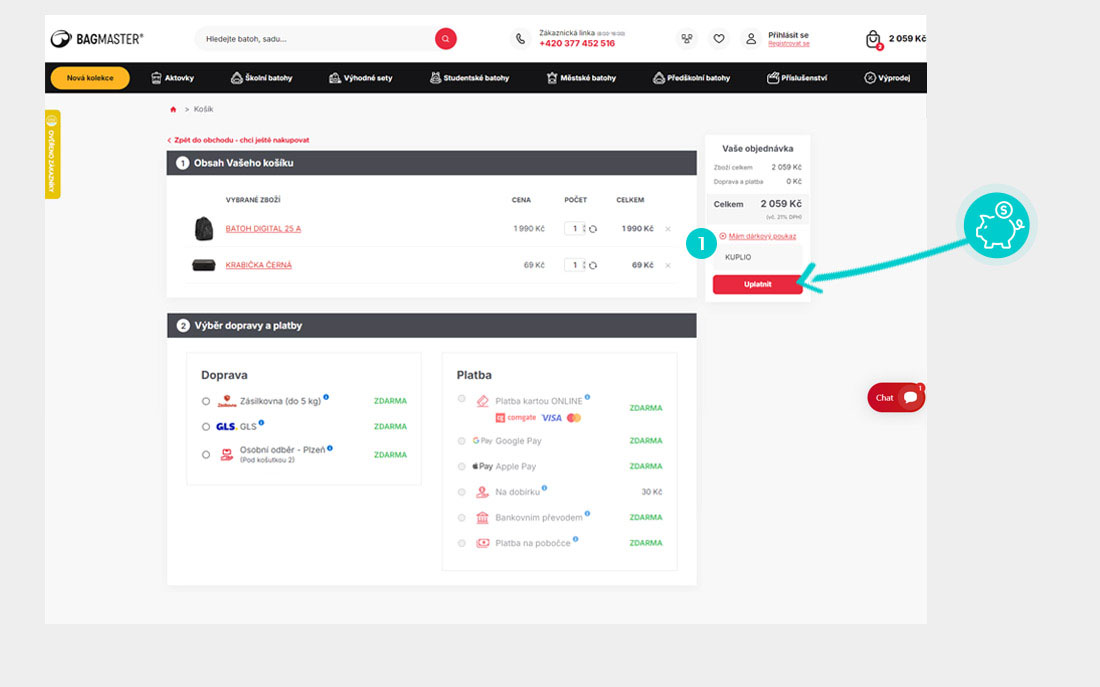Remove BATOH DIGITAL 25 A from cart

(x=668, y=229)
